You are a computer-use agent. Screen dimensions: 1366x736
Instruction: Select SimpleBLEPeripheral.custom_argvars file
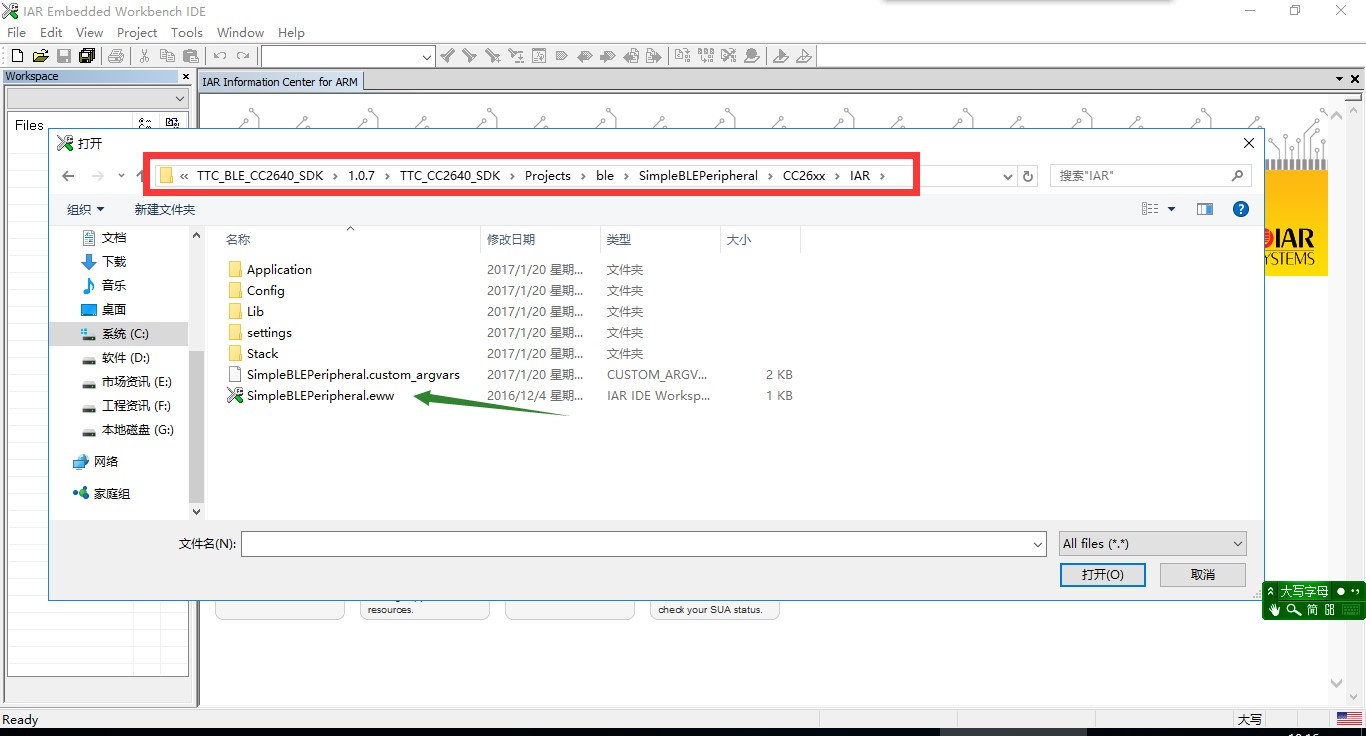tap(353, 375)
